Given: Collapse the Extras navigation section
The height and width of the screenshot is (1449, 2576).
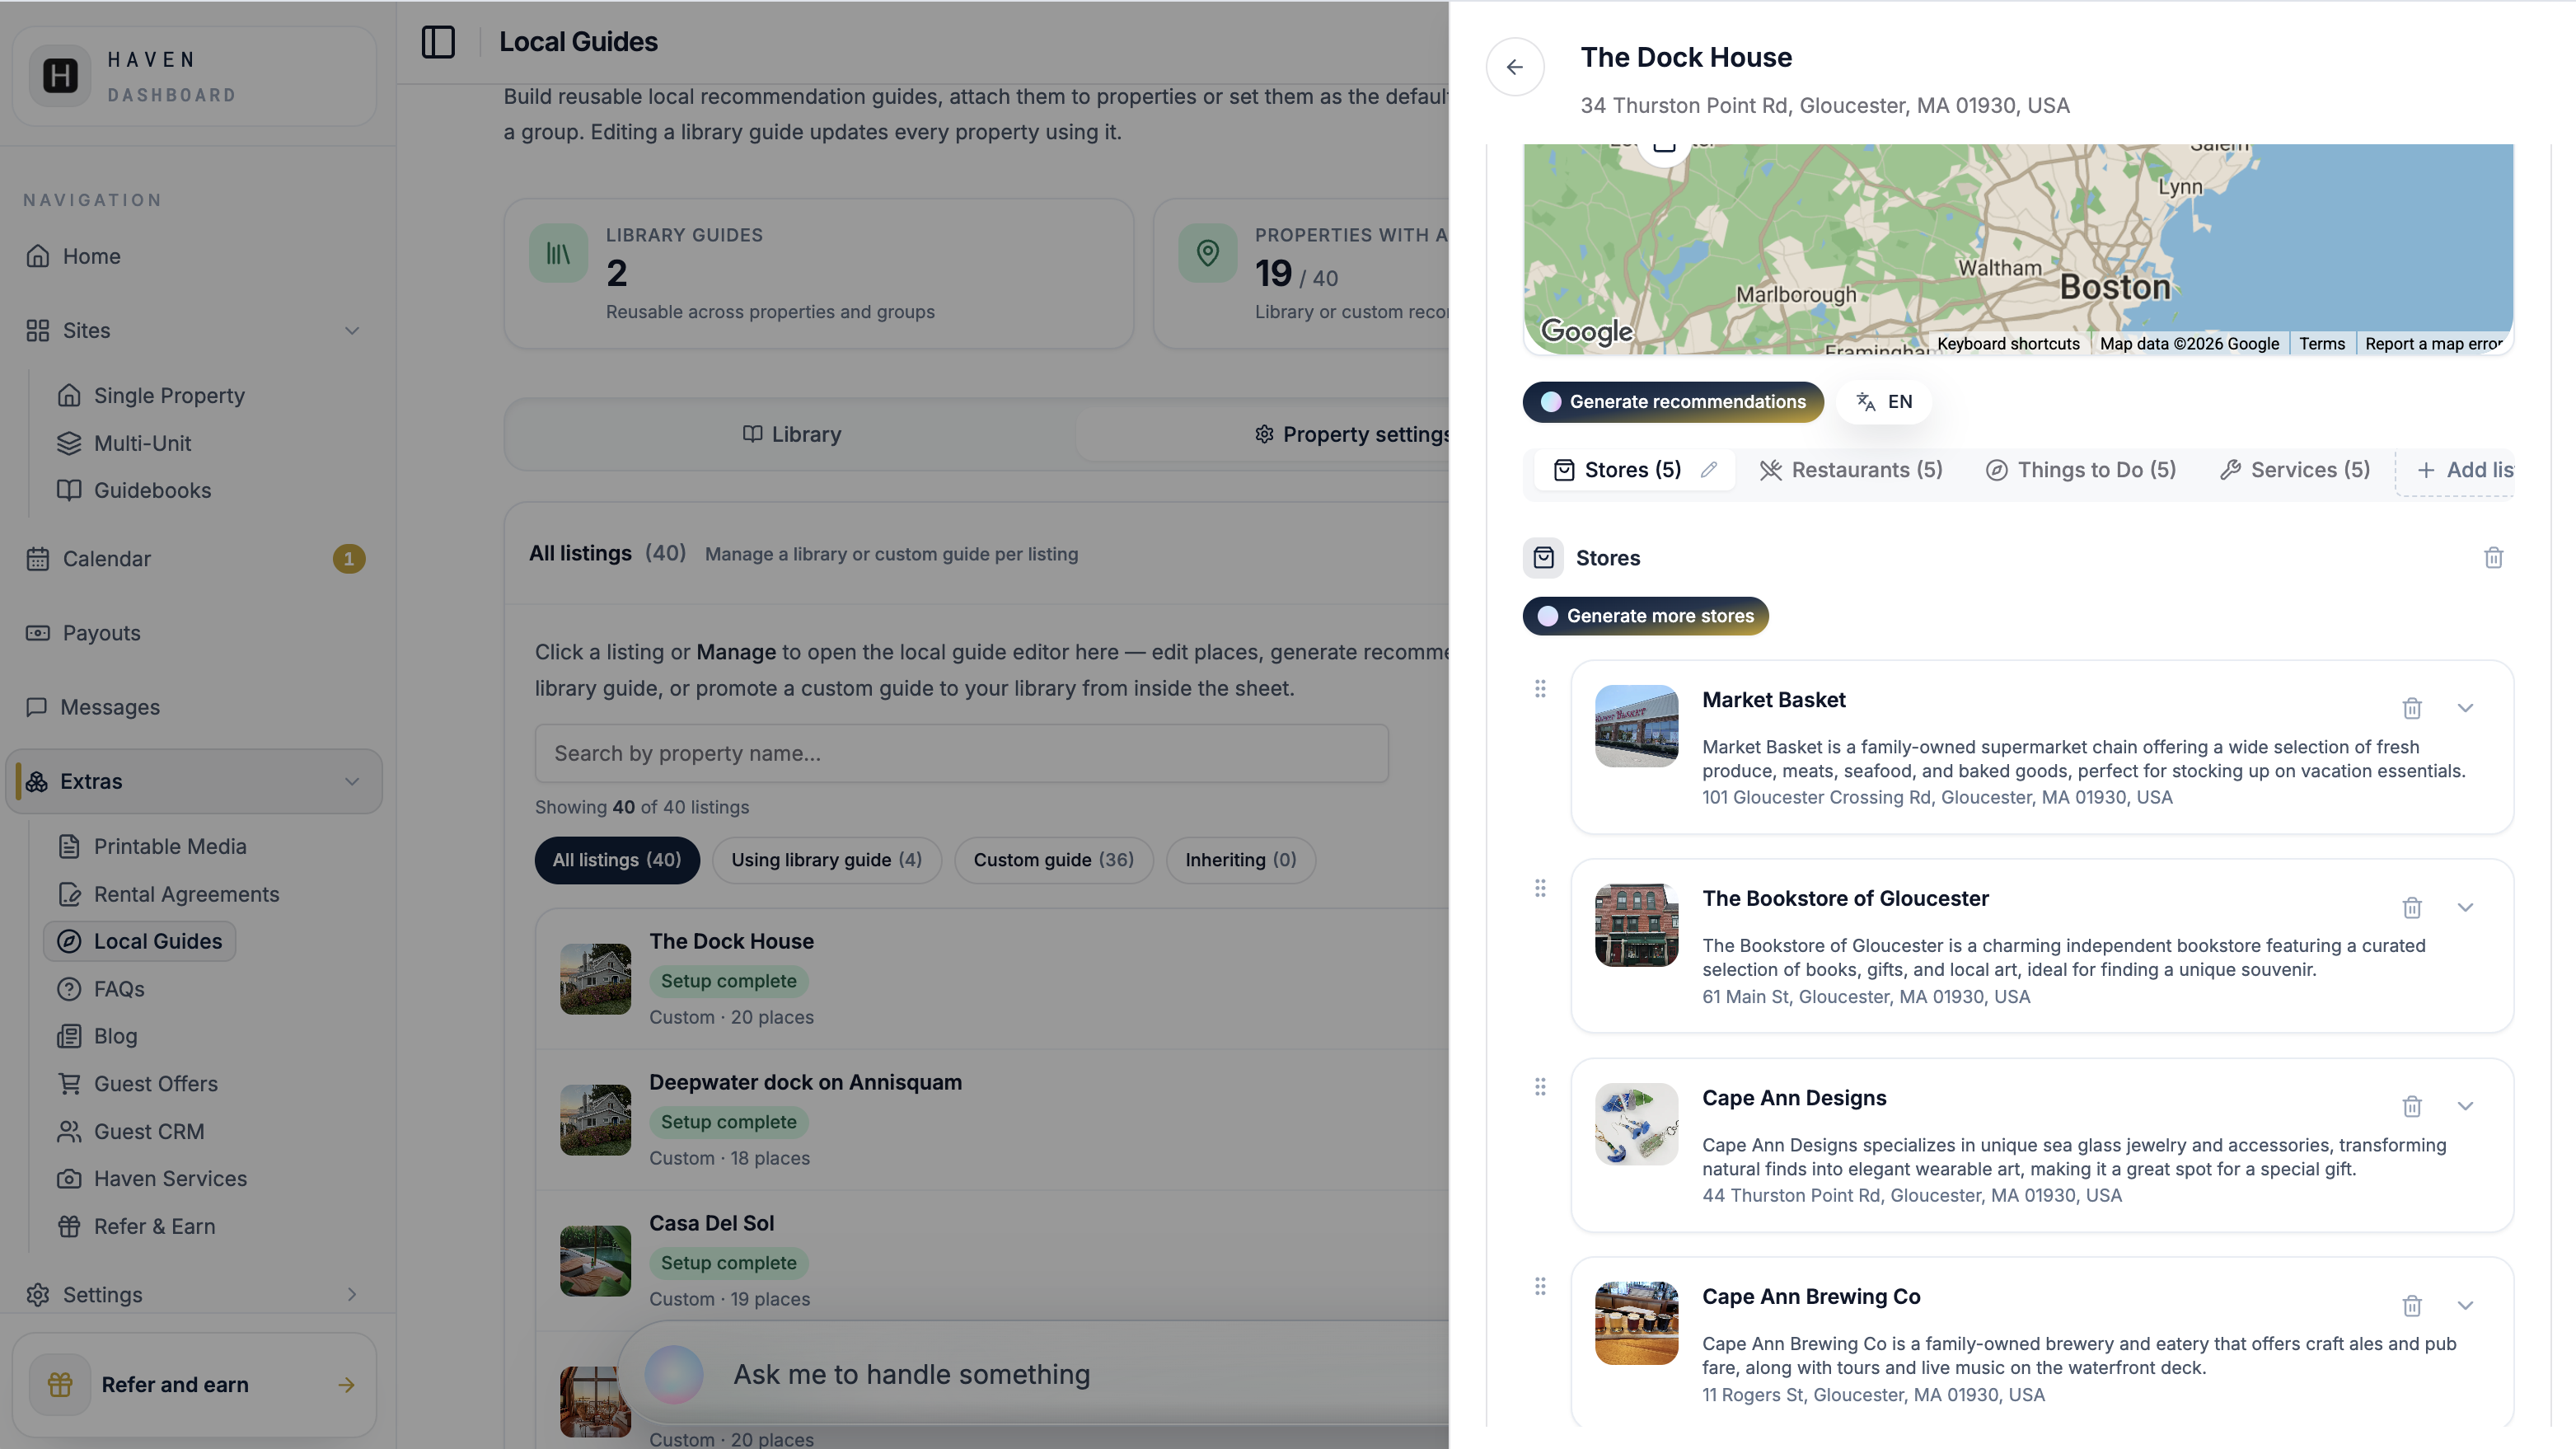Looking at the screenshot, I should [x=352, y=782].
